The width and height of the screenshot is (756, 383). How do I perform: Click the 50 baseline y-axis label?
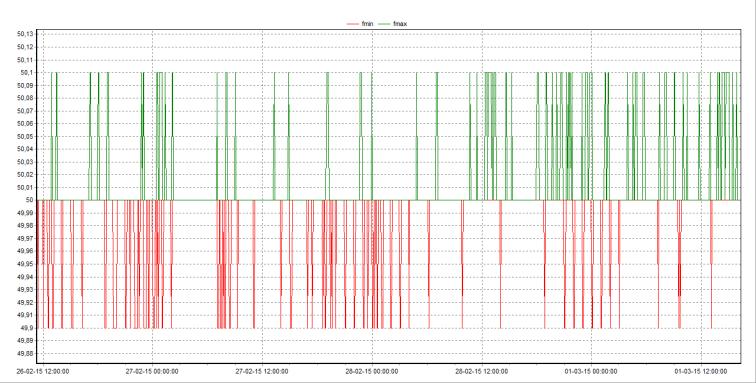(x=29, y=200)
